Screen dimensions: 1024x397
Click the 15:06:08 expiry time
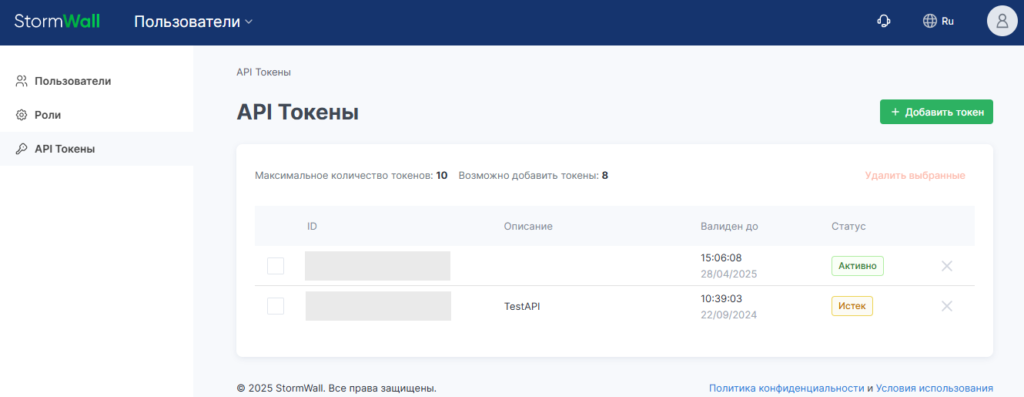[721, 258]
